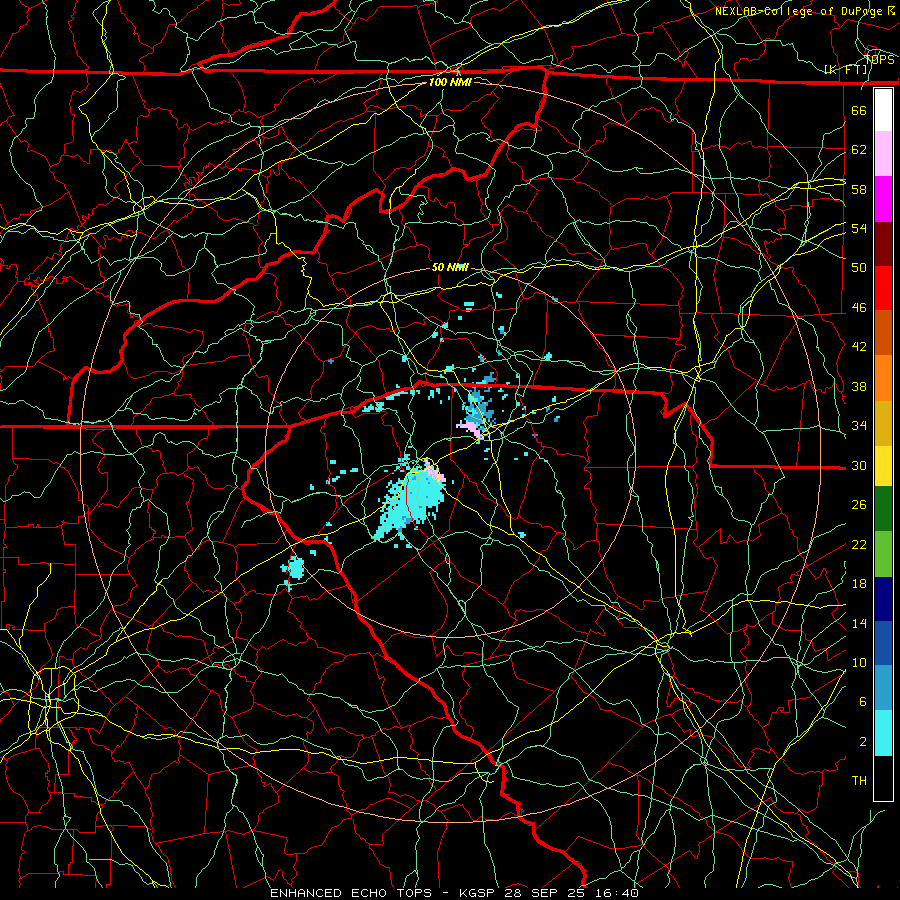900x900 pixels.
Task: Click the 66 legend scale value
Action: tap(859, 110)
